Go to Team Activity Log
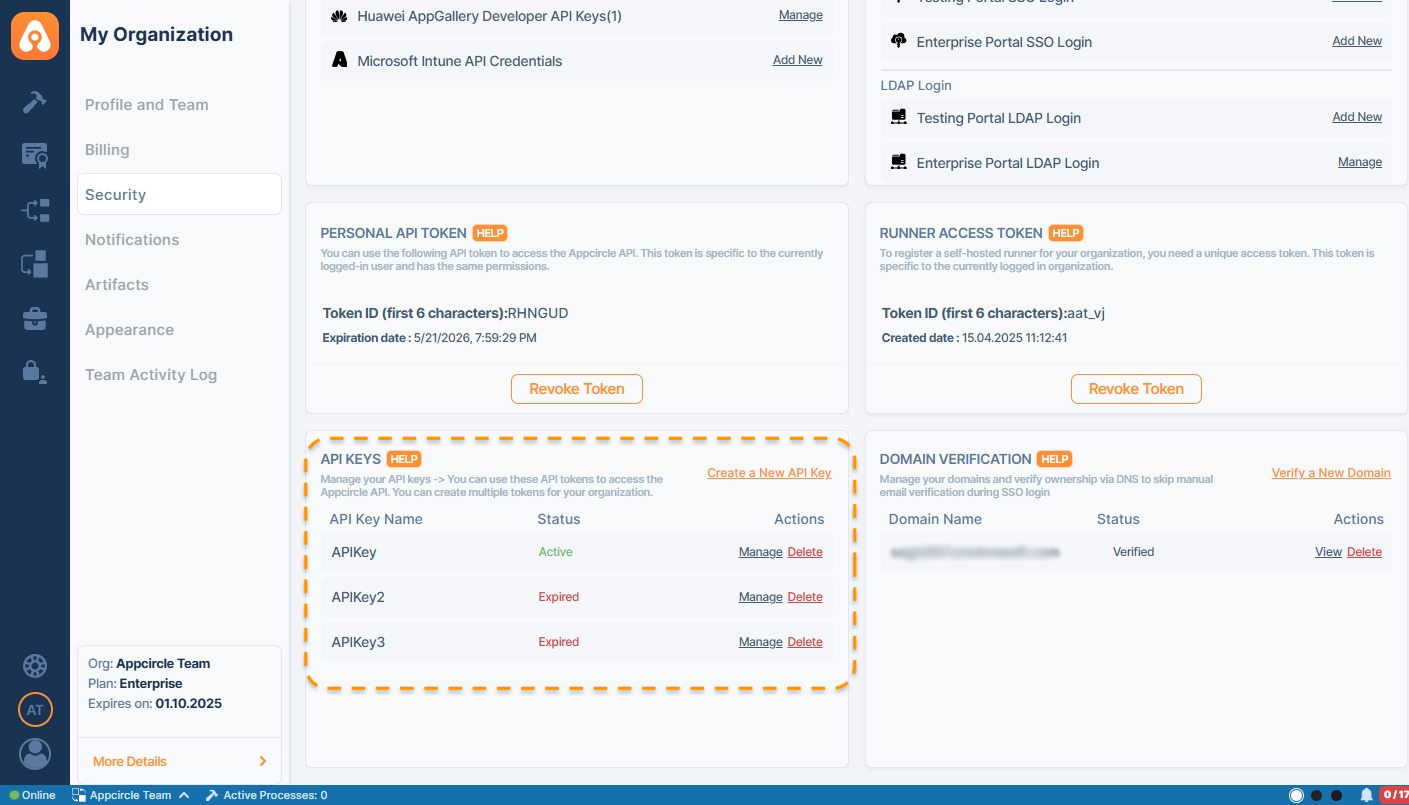The height and width of the screenshot is (805, 1409). pos(151,375)
